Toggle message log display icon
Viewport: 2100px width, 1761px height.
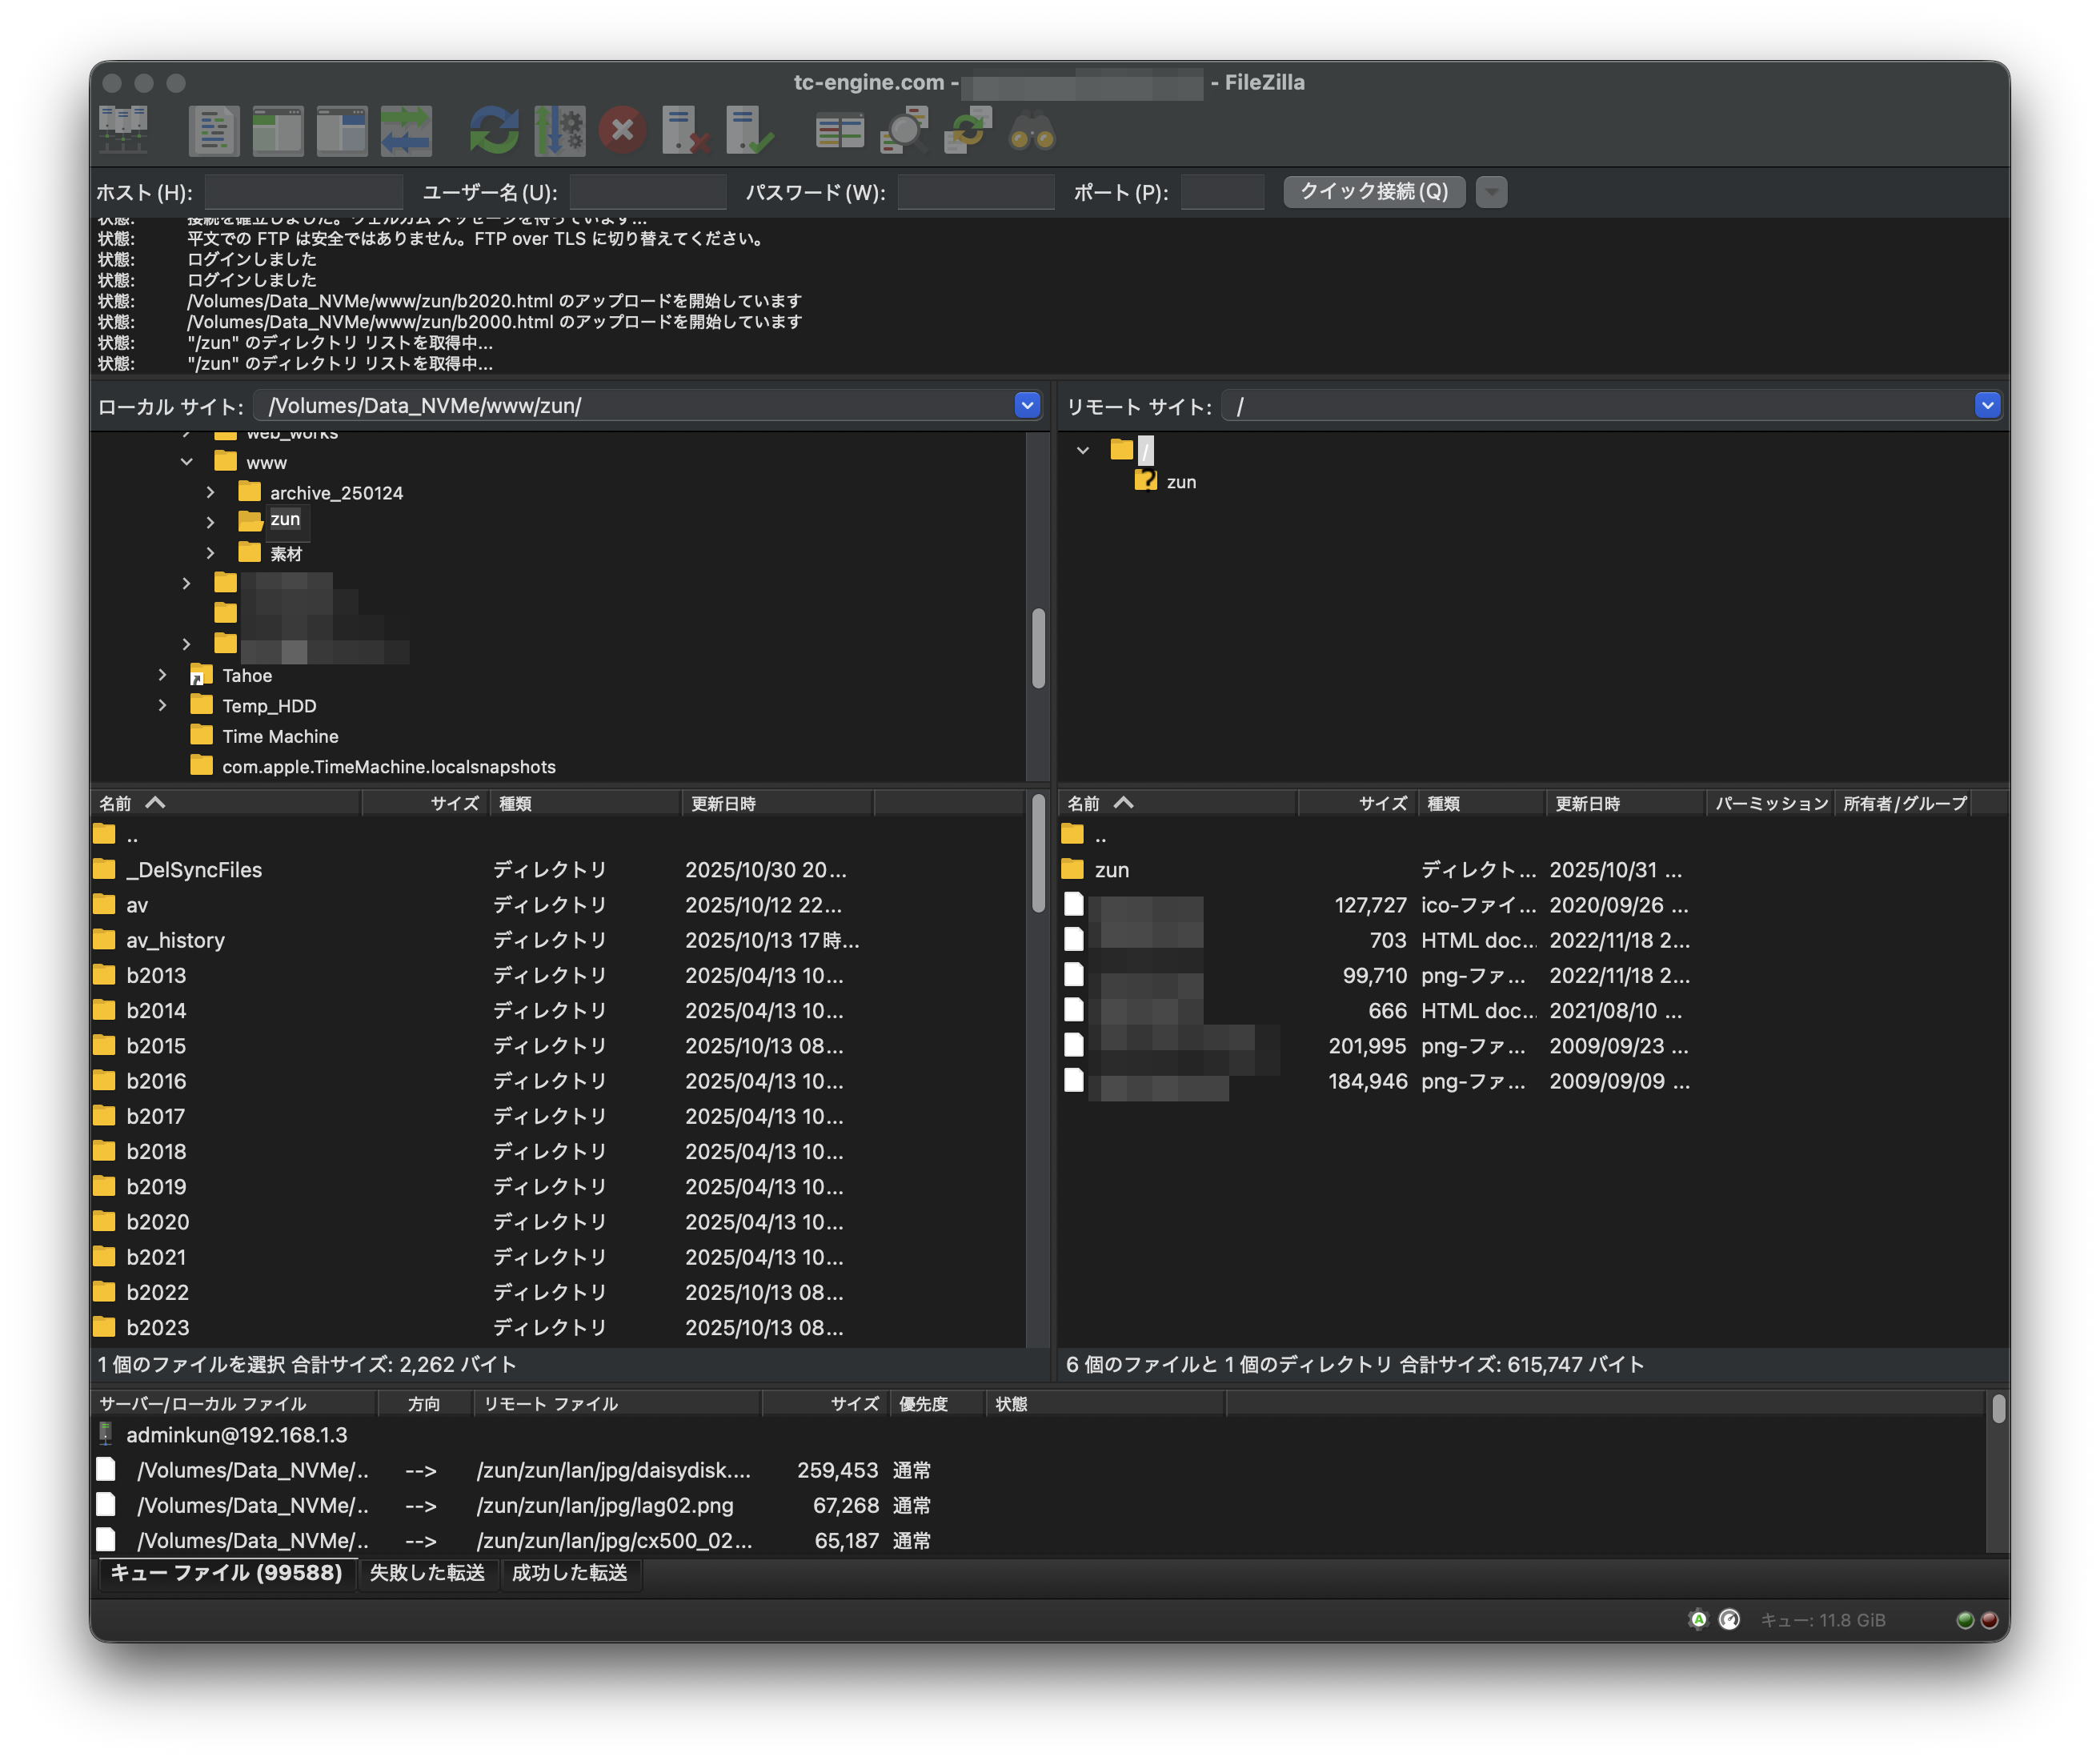[214, 130]
